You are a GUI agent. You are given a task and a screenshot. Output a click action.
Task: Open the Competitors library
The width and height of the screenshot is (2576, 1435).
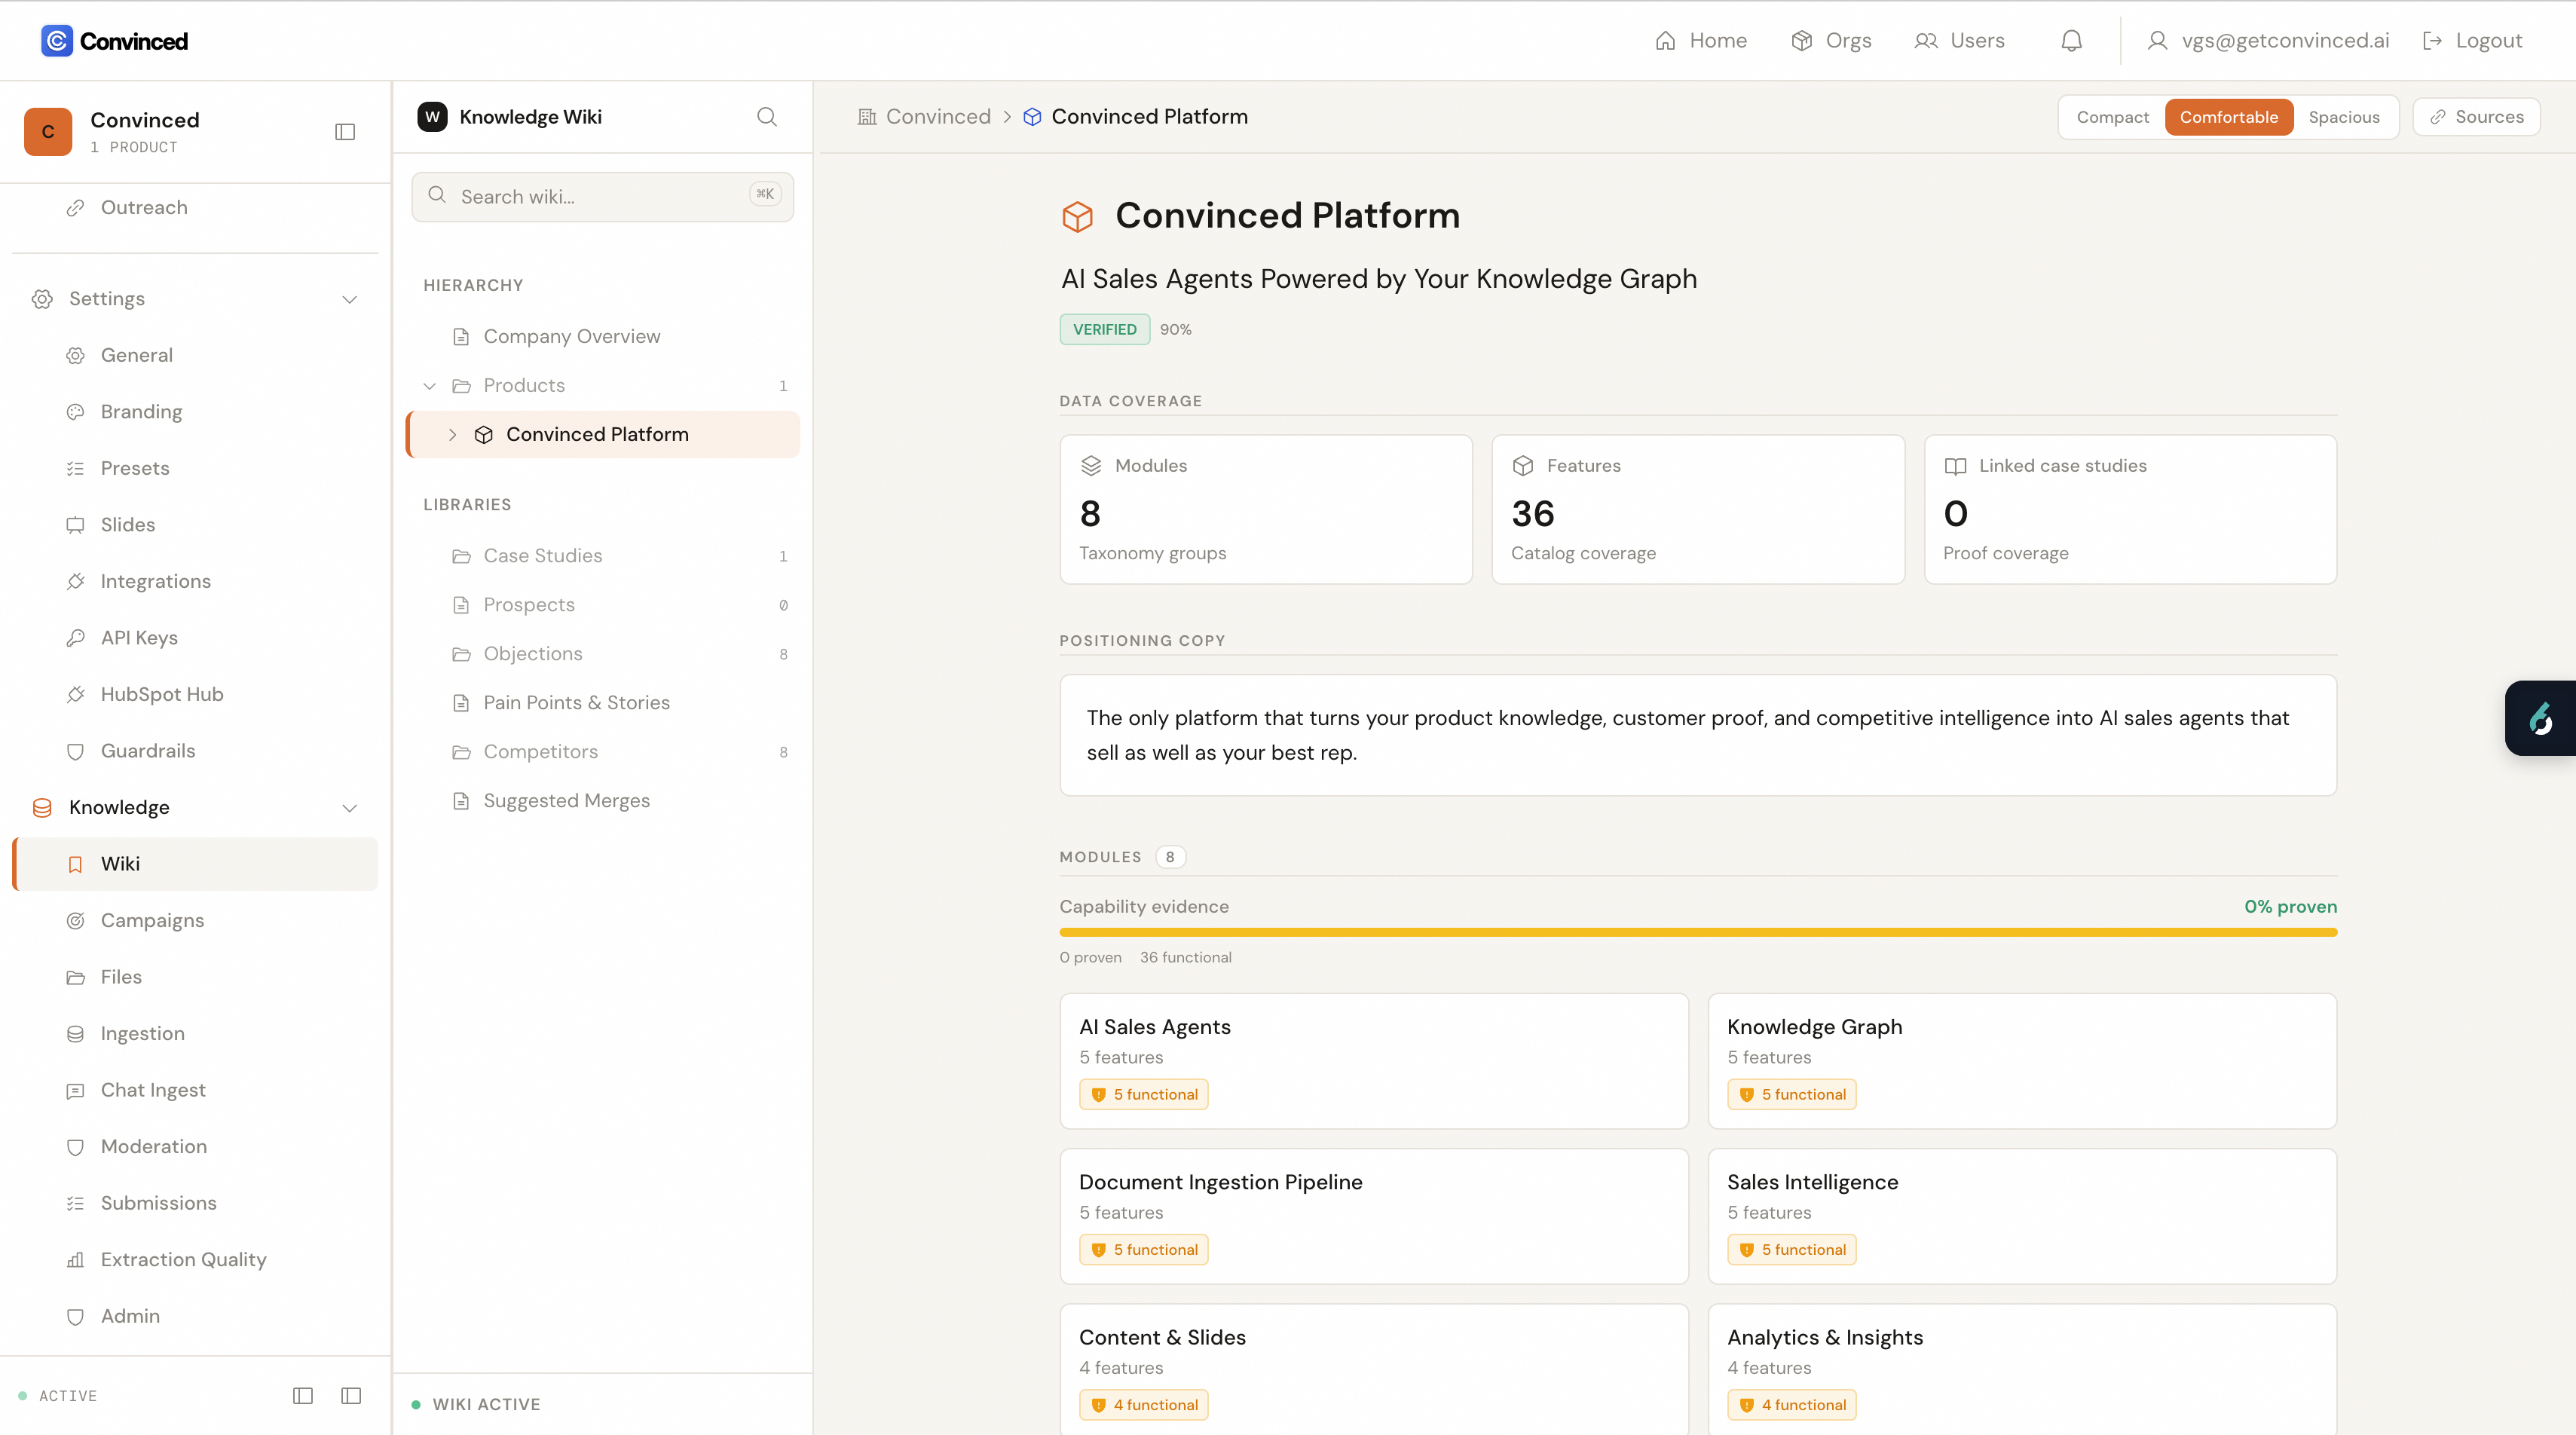603,752
